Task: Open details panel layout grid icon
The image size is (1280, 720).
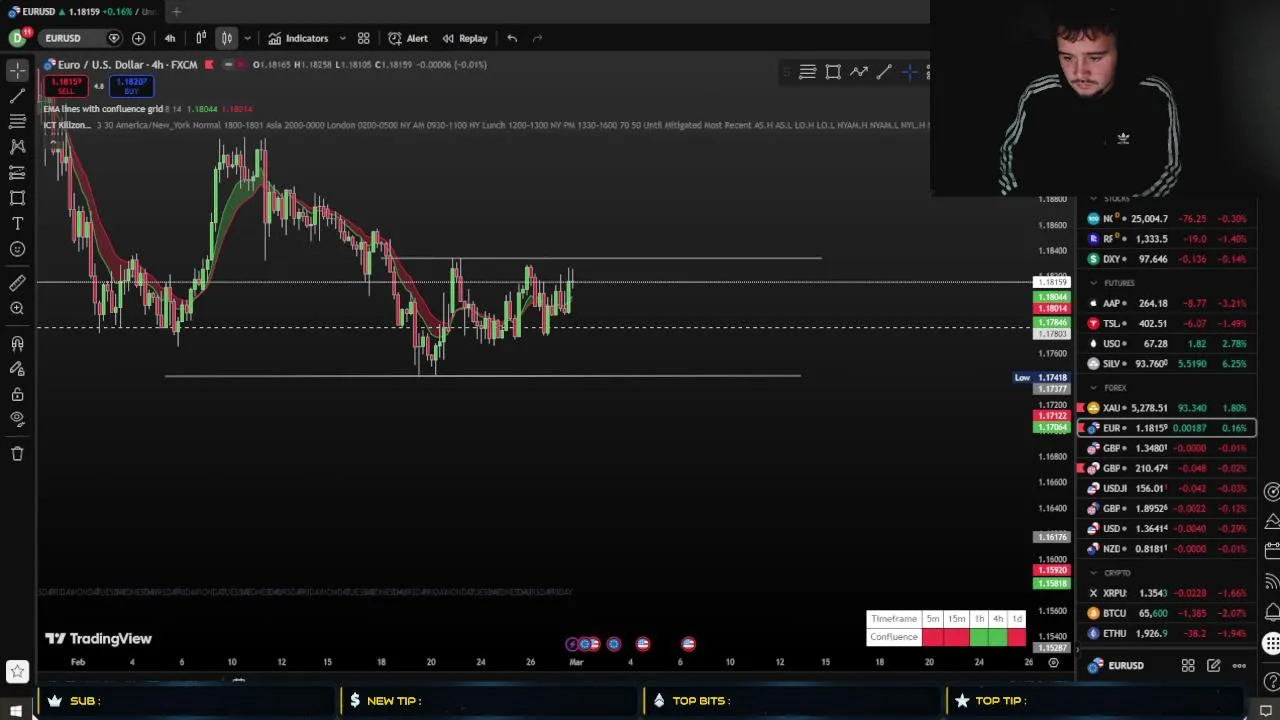Action: coord(1188,665)
